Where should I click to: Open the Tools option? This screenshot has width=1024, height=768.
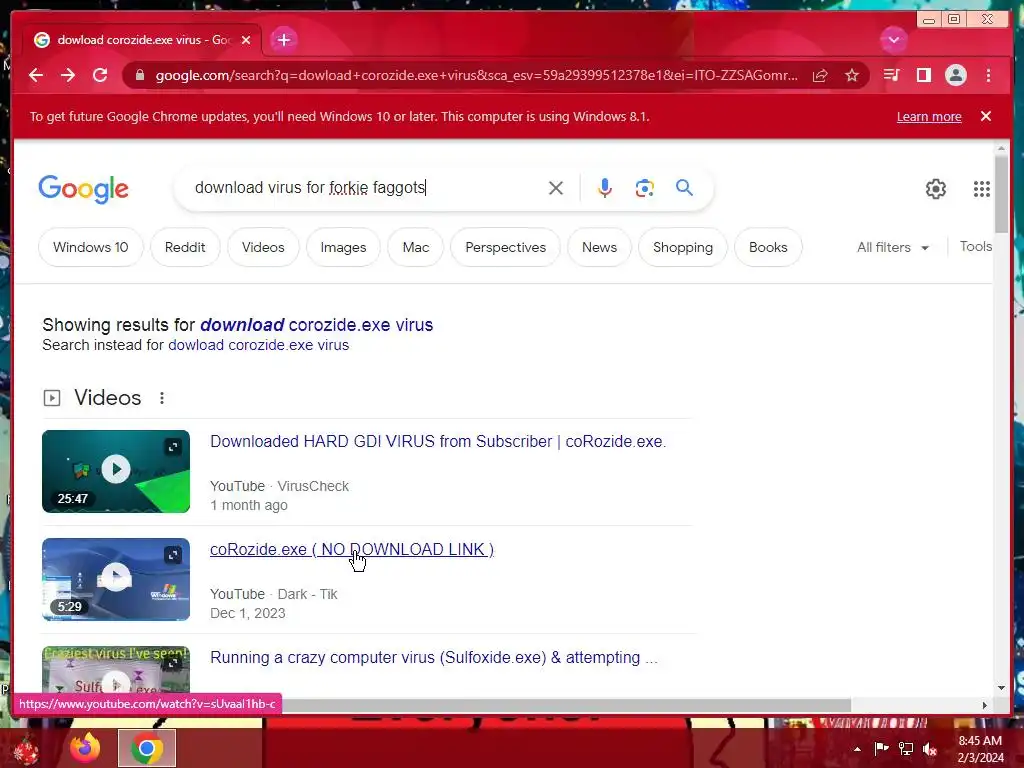pos(976,246)
